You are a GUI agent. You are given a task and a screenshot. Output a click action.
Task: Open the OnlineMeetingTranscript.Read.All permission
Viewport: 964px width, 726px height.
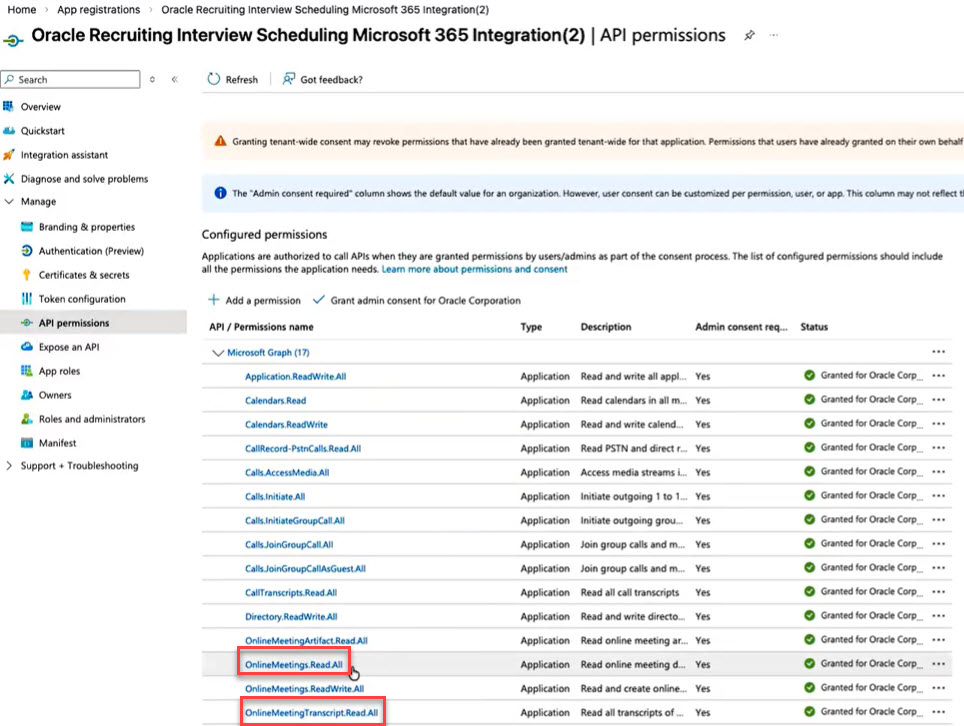[311, 712]
